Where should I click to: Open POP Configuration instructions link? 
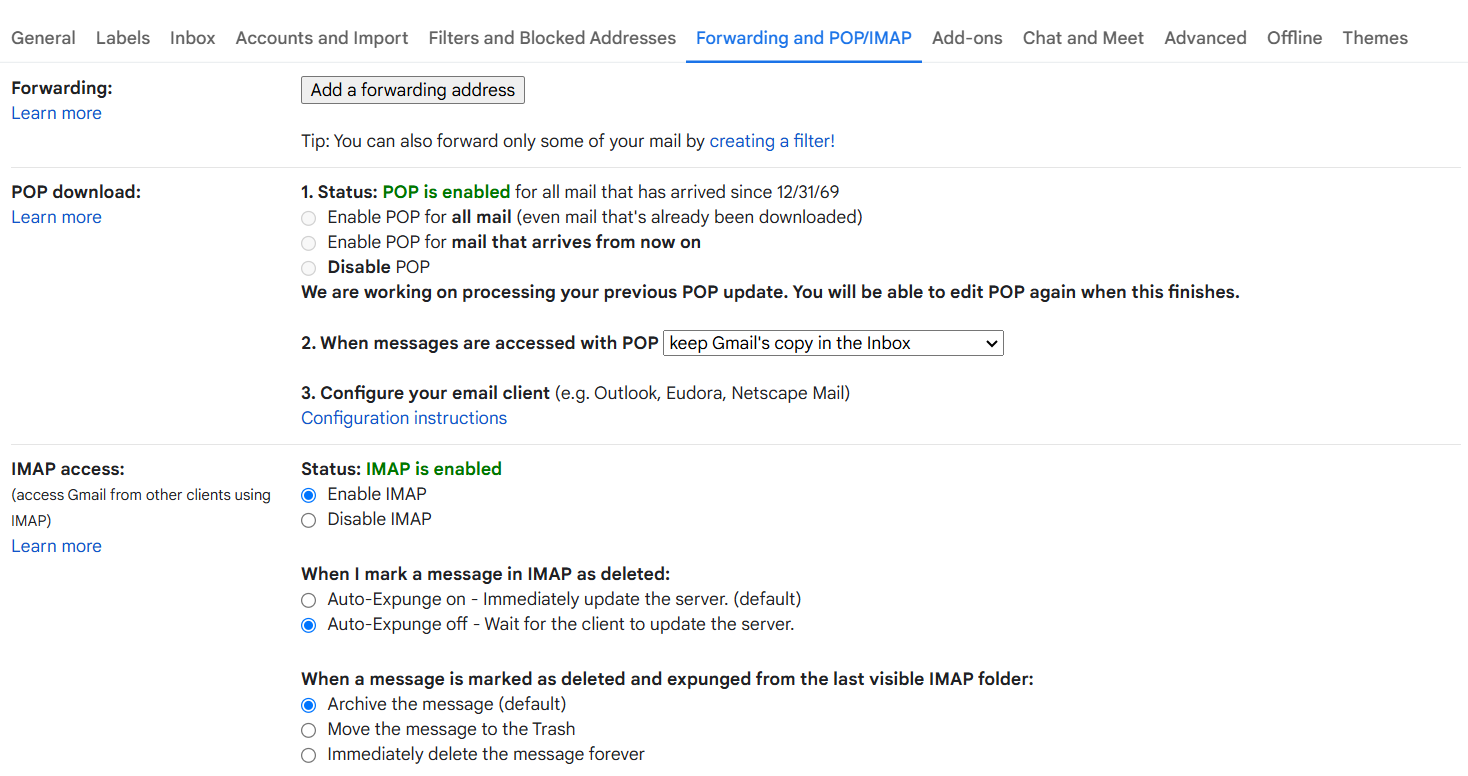coord(404,418)
